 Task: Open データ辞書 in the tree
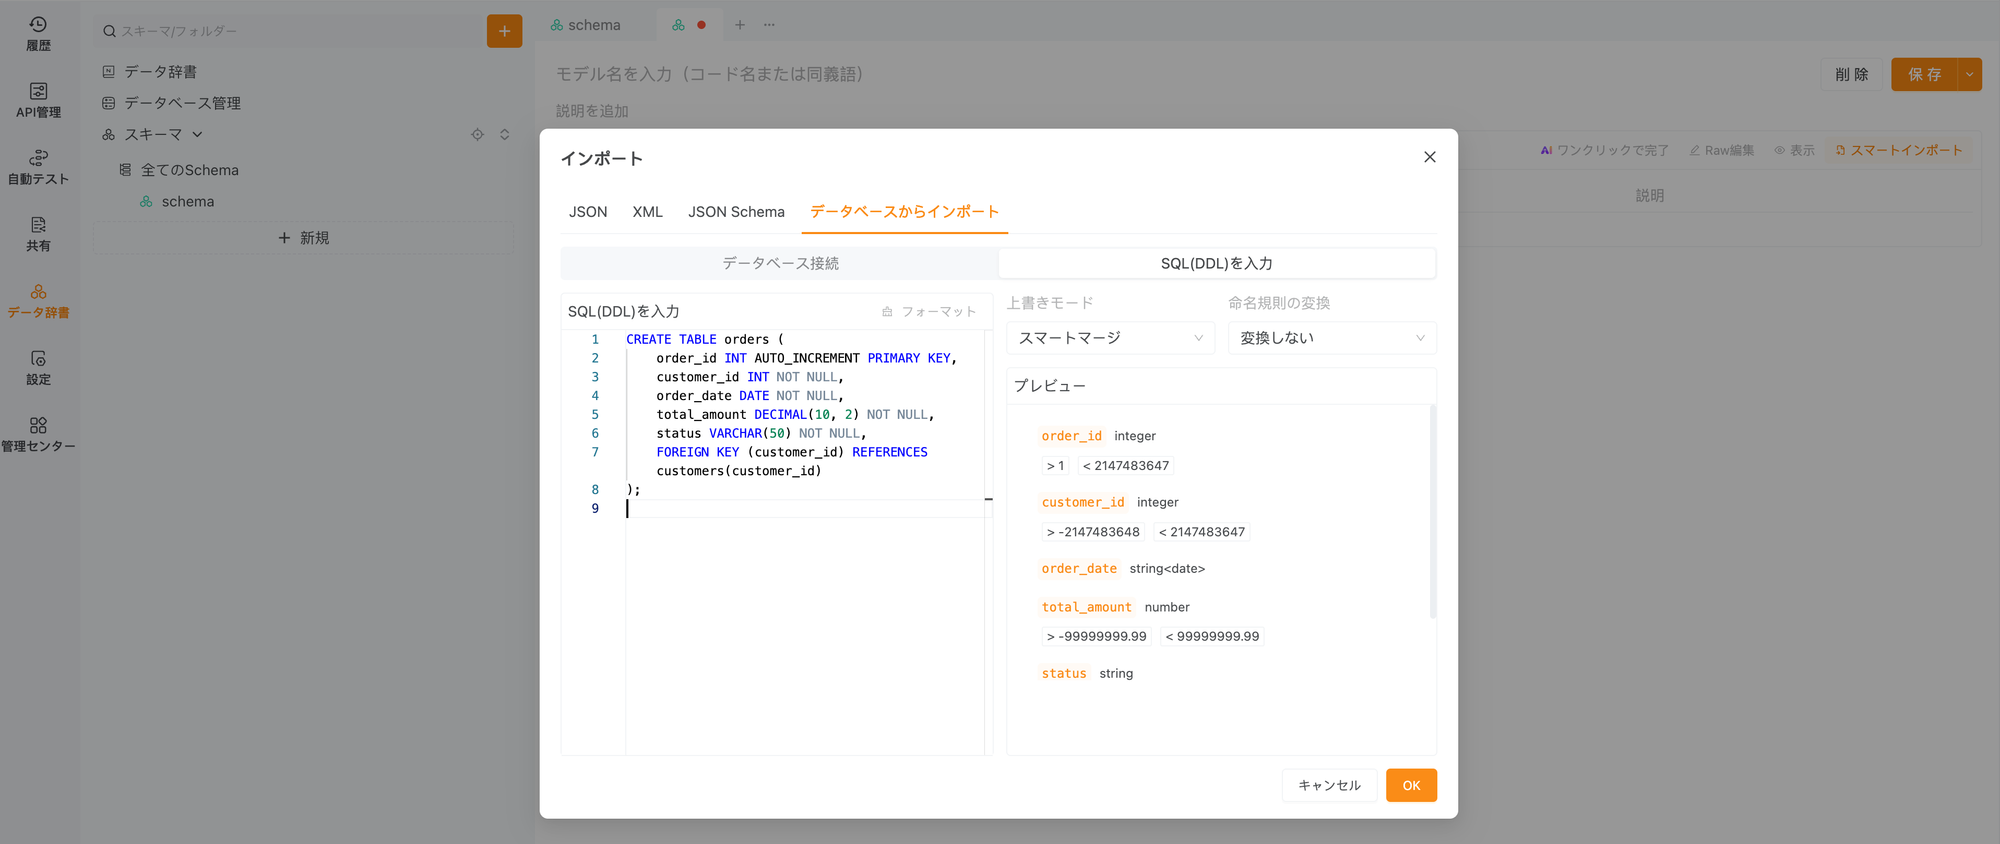point(160,72)
